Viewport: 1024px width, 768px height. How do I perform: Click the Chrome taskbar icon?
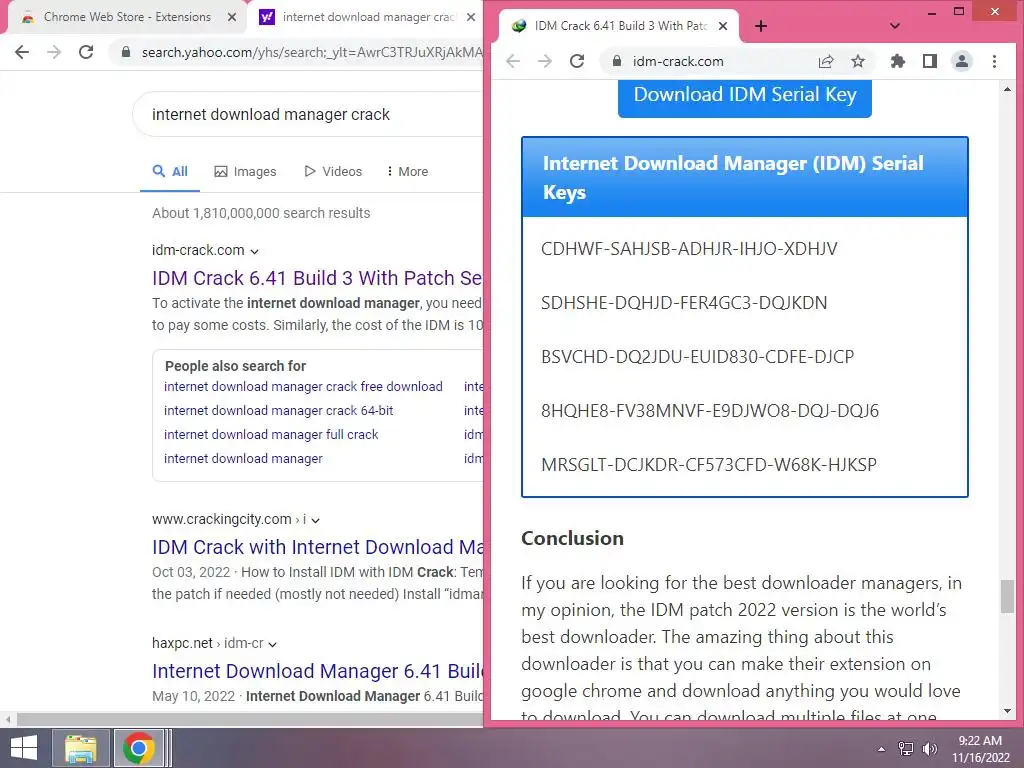click(x=138, y=748)
